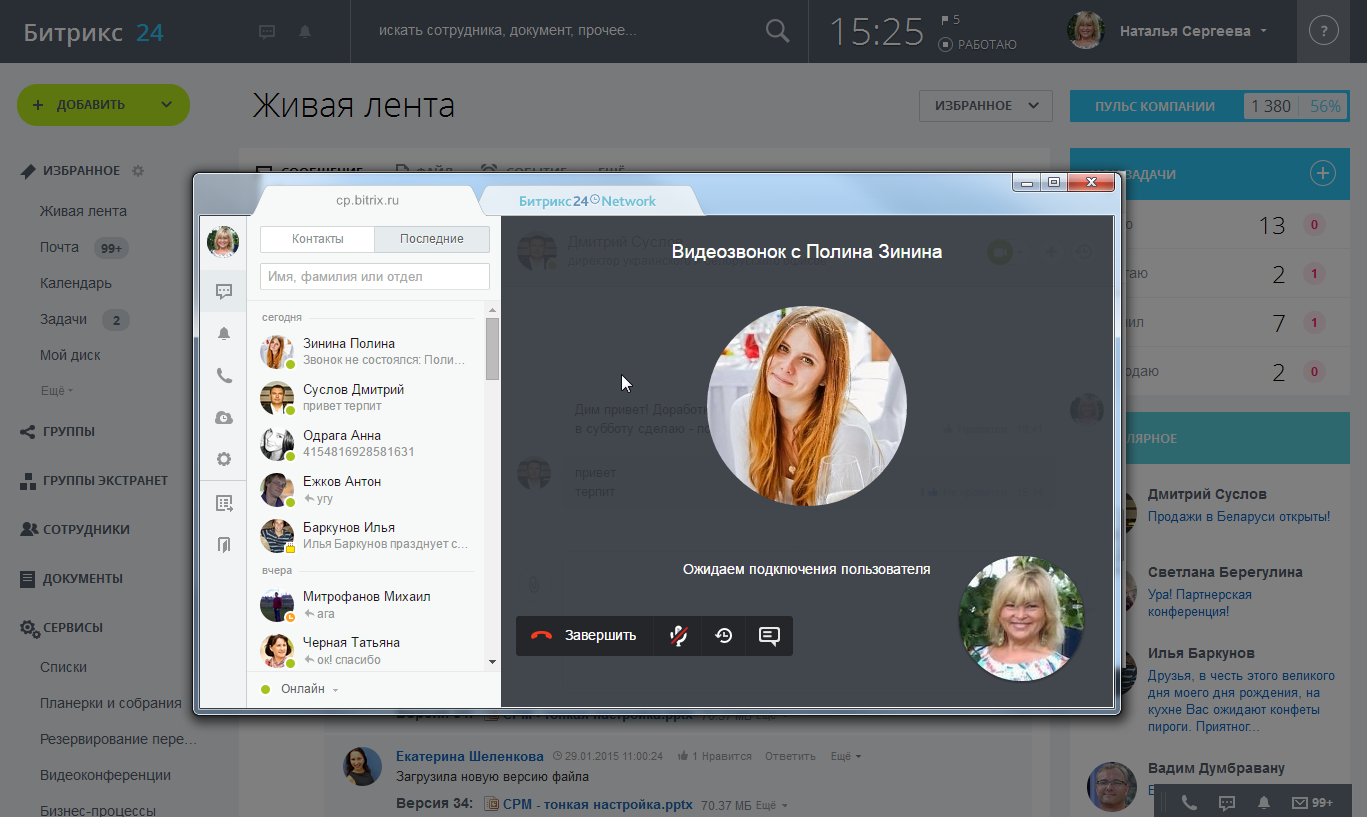This screenshot has height=817, width=1367.
Task: Click own avatar atop the messenger sidebar
Action: point(223,241)
